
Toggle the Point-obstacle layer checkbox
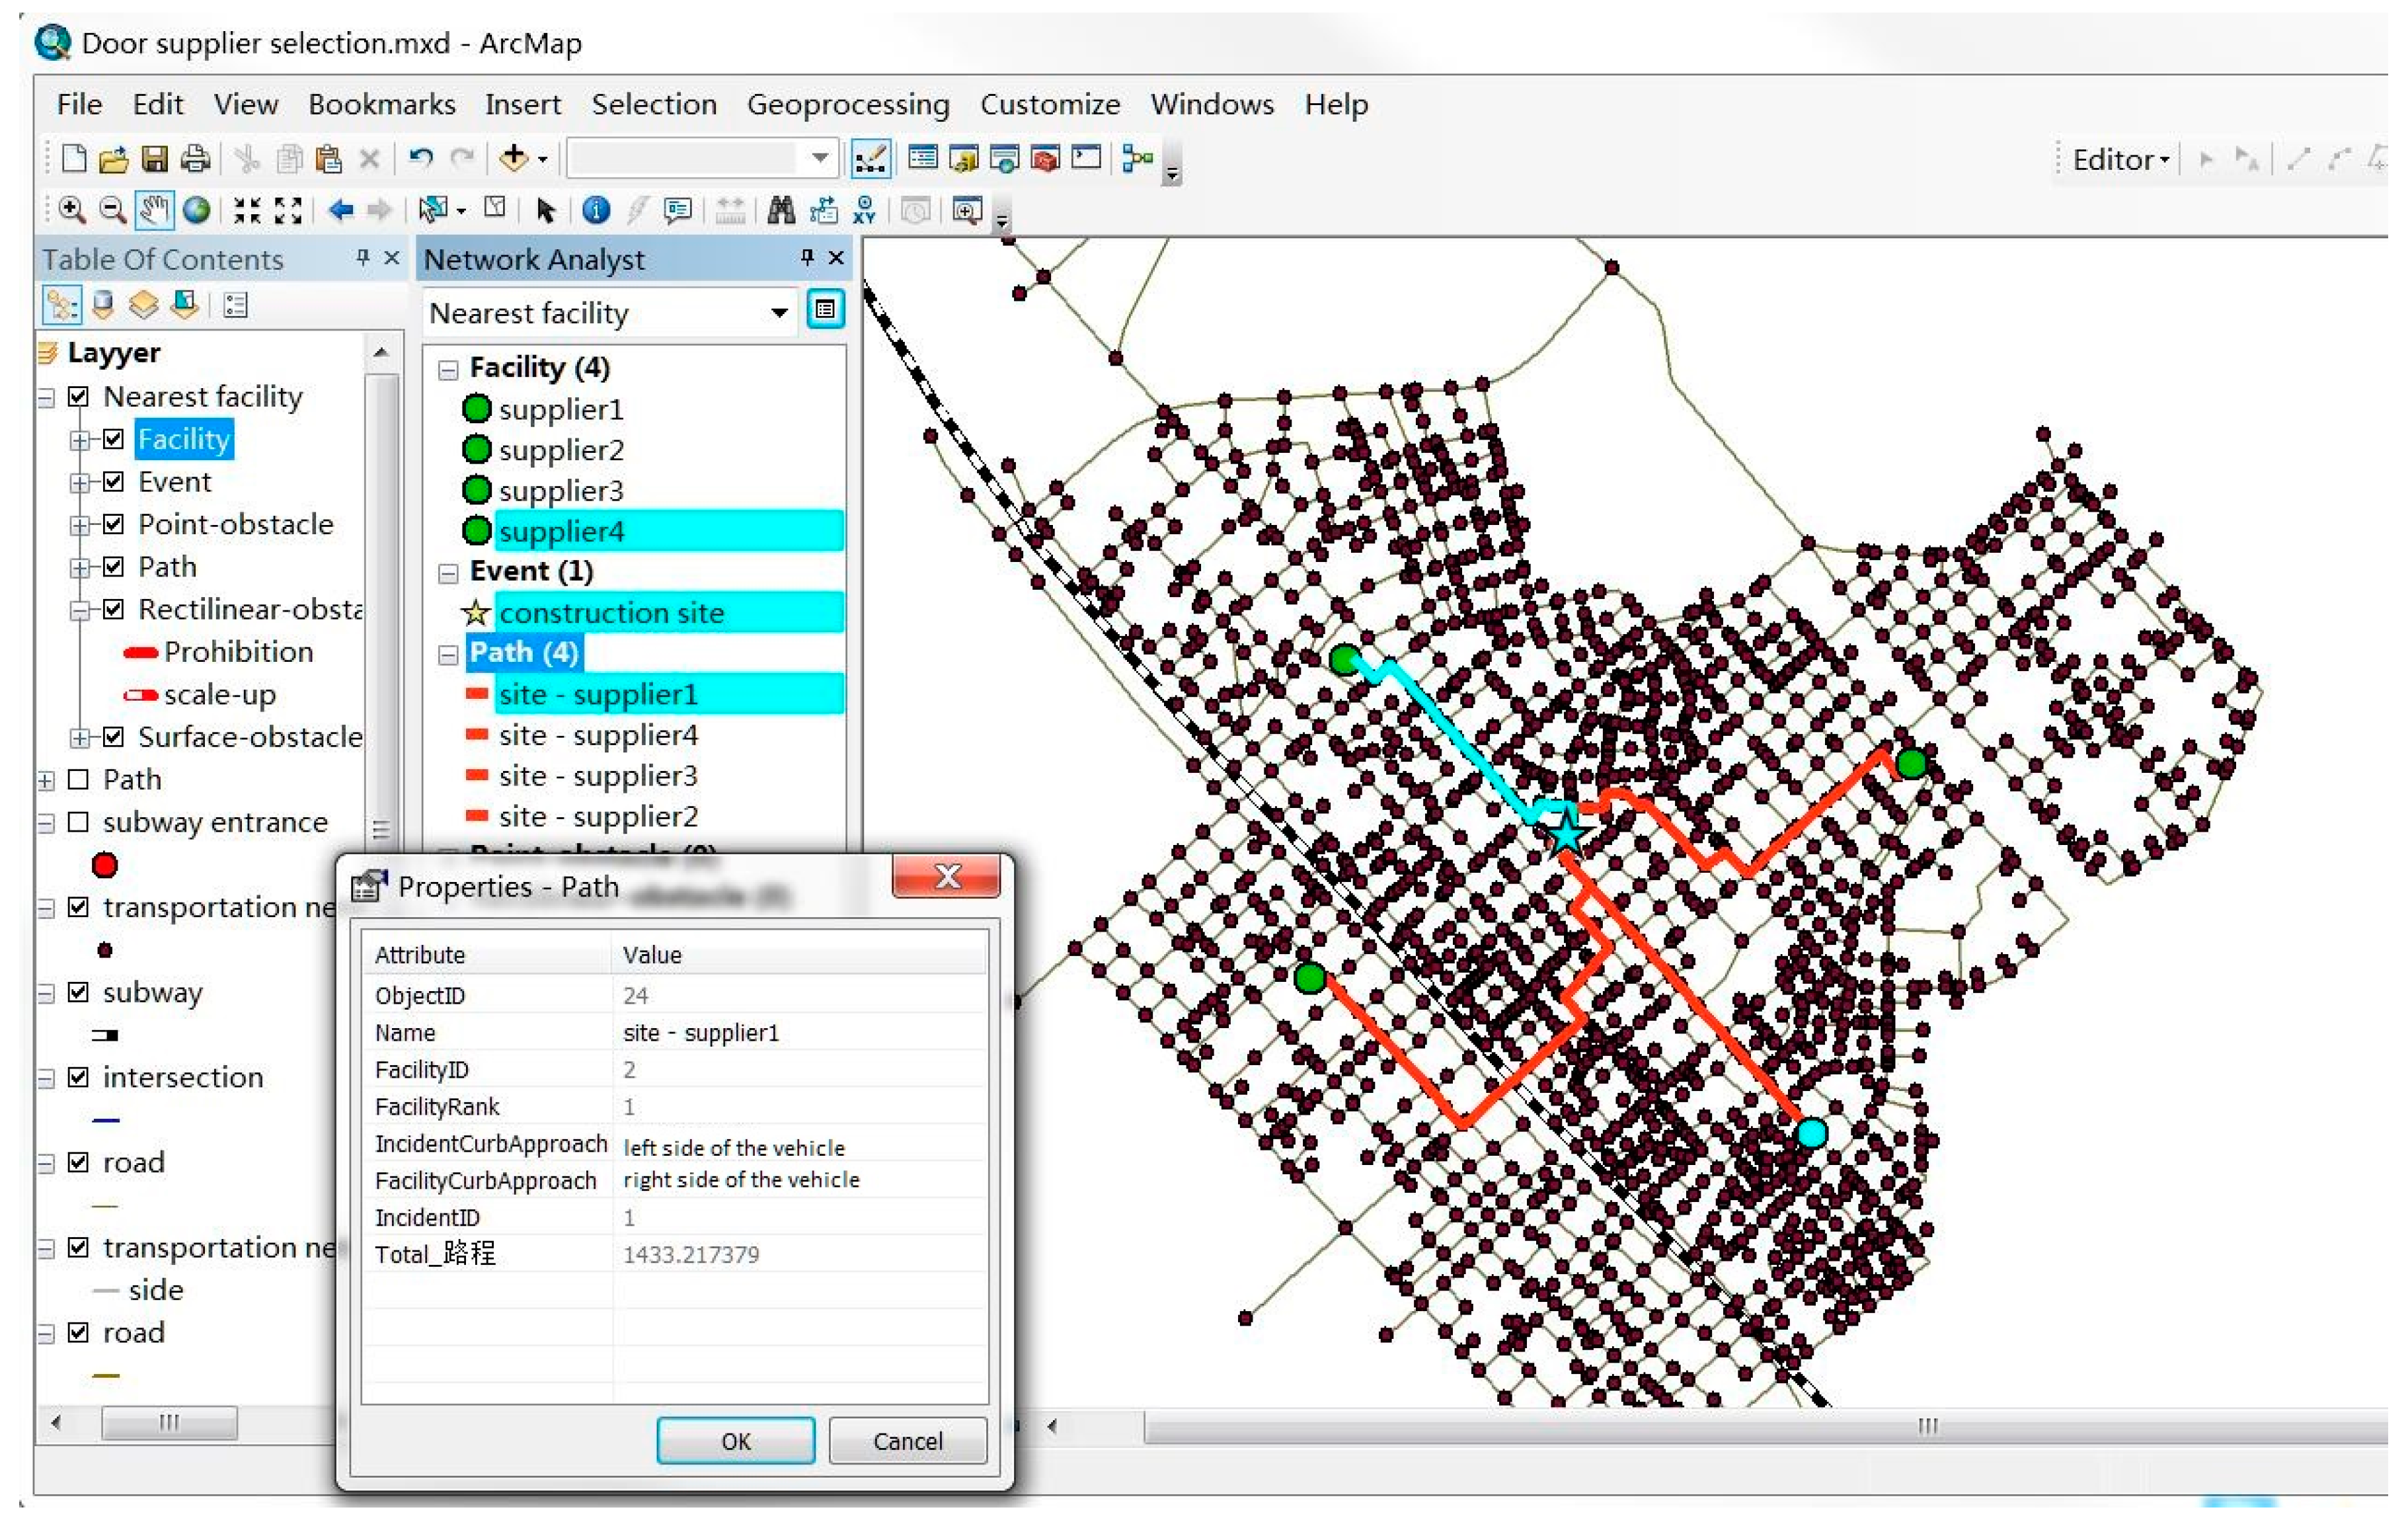click(x=114, y=525)
